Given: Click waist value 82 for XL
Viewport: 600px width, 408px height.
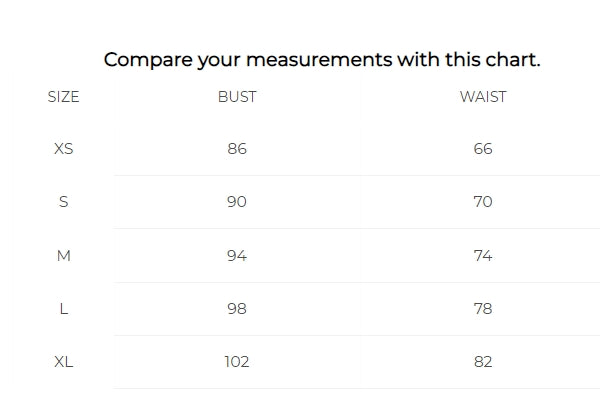Looking at the screenshot, I should click(483, 361).
